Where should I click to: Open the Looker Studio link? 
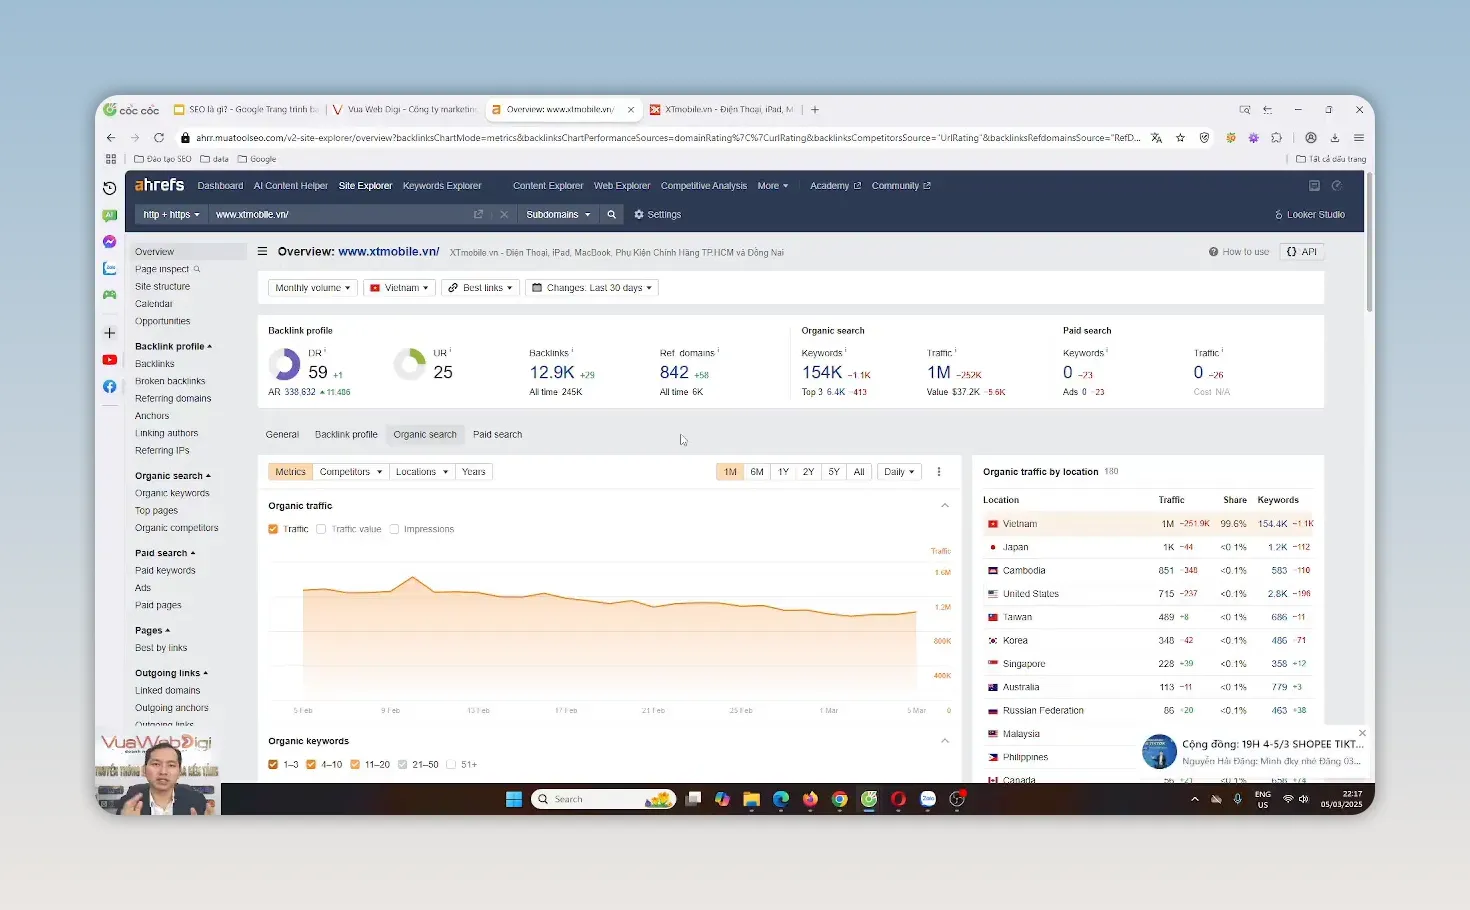tap(1310, 215)
